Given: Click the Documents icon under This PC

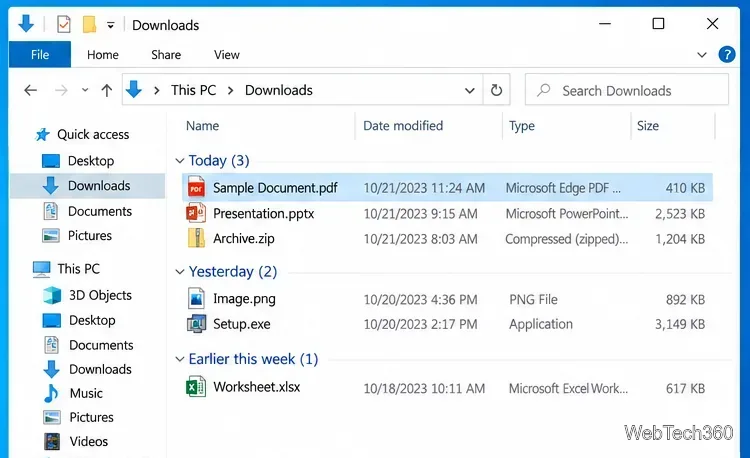Looking at the screenshot, I should point(52,345).
